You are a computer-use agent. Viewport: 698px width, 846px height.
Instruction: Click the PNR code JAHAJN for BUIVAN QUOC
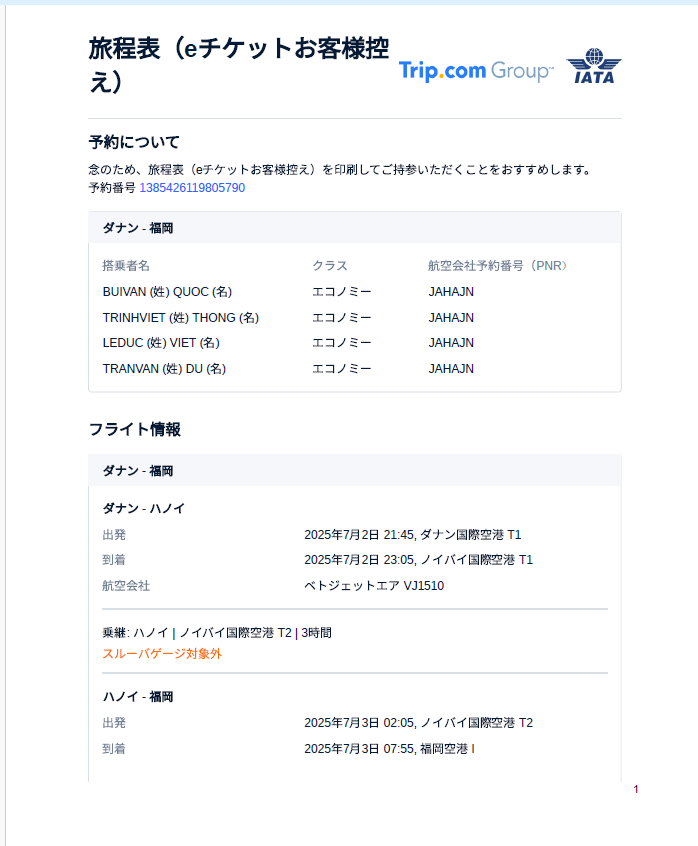coord(451,292)
